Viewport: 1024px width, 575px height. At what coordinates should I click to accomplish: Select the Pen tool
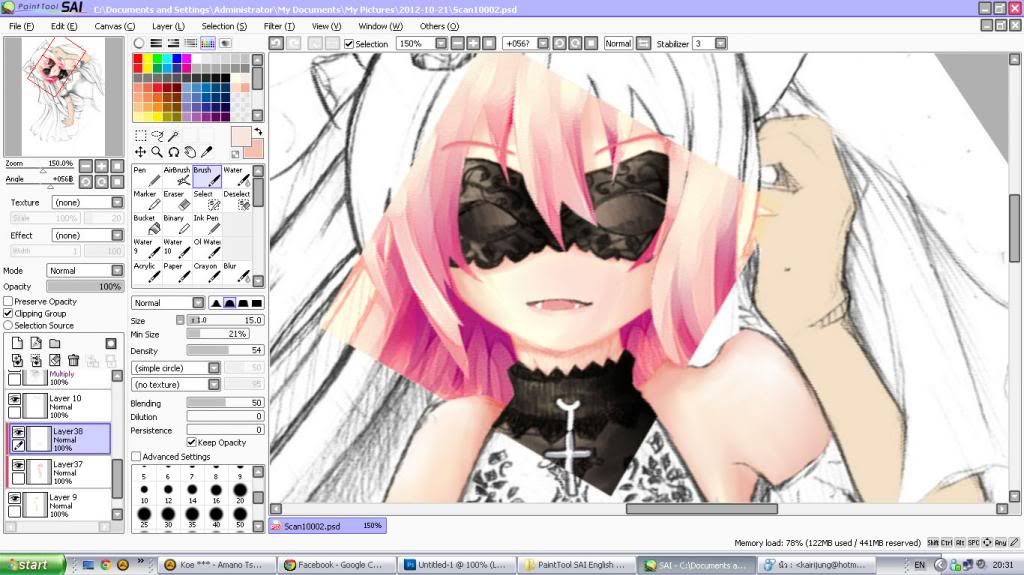click(x=147, y=176)
